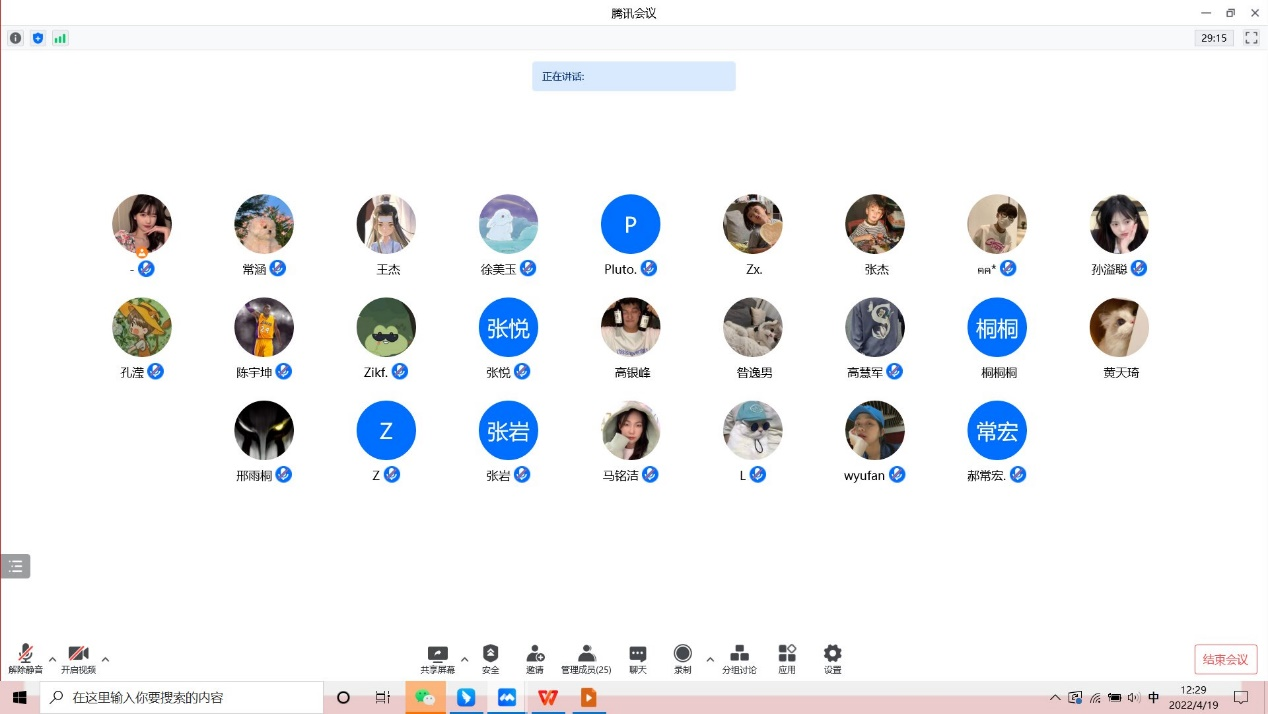Open 分组讨论 breakout rooms

[739, 658]
